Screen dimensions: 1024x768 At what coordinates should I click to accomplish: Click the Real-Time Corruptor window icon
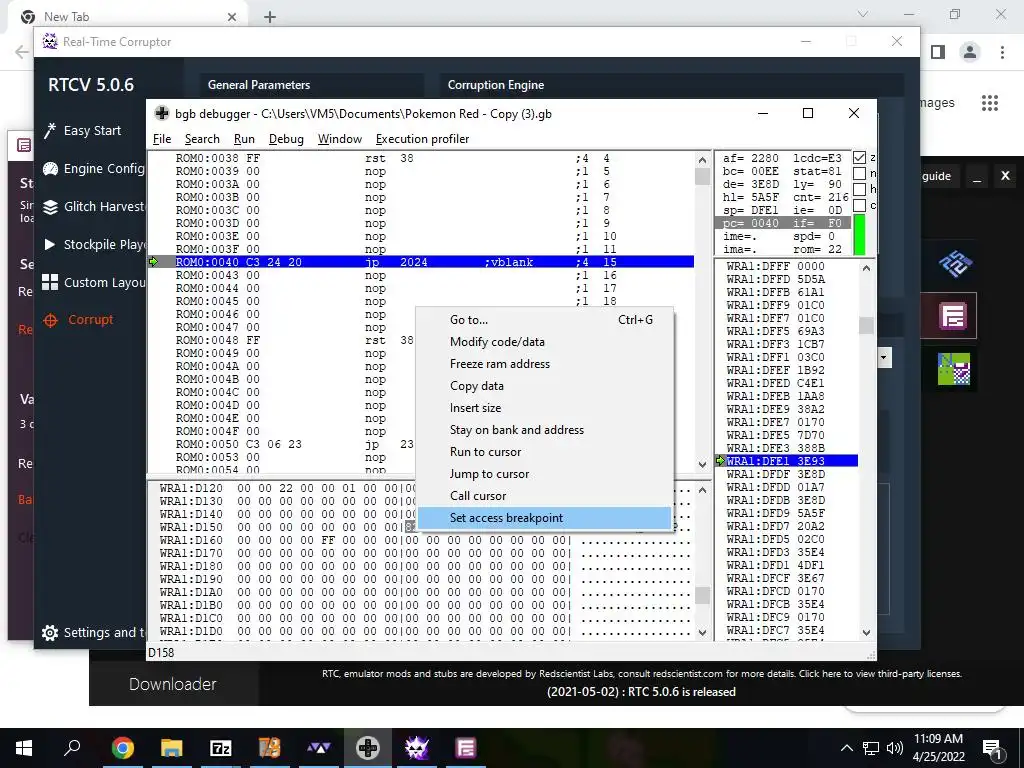(50, 41)
